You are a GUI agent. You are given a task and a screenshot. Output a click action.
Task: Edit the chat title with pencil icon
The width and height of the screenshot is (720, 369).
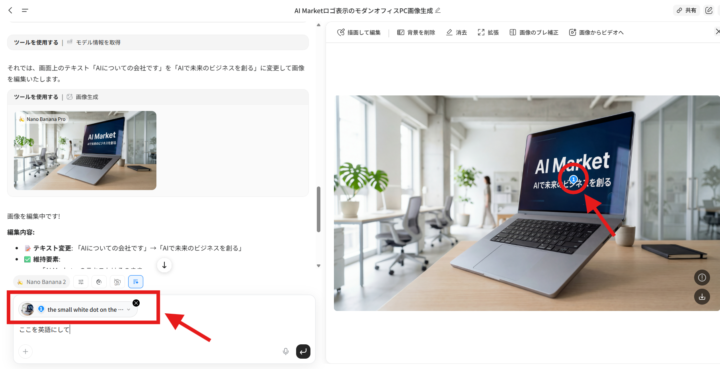[x=438, y=10]
